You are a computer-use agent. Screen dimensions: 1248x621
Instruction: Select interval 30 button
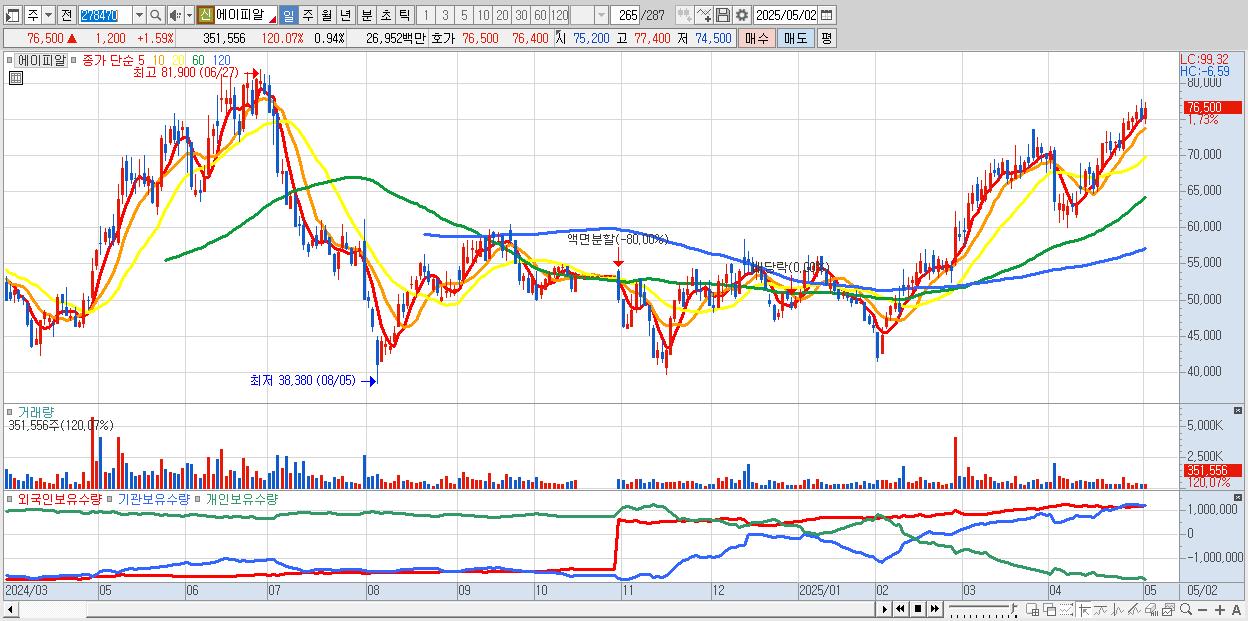[521, 15]
